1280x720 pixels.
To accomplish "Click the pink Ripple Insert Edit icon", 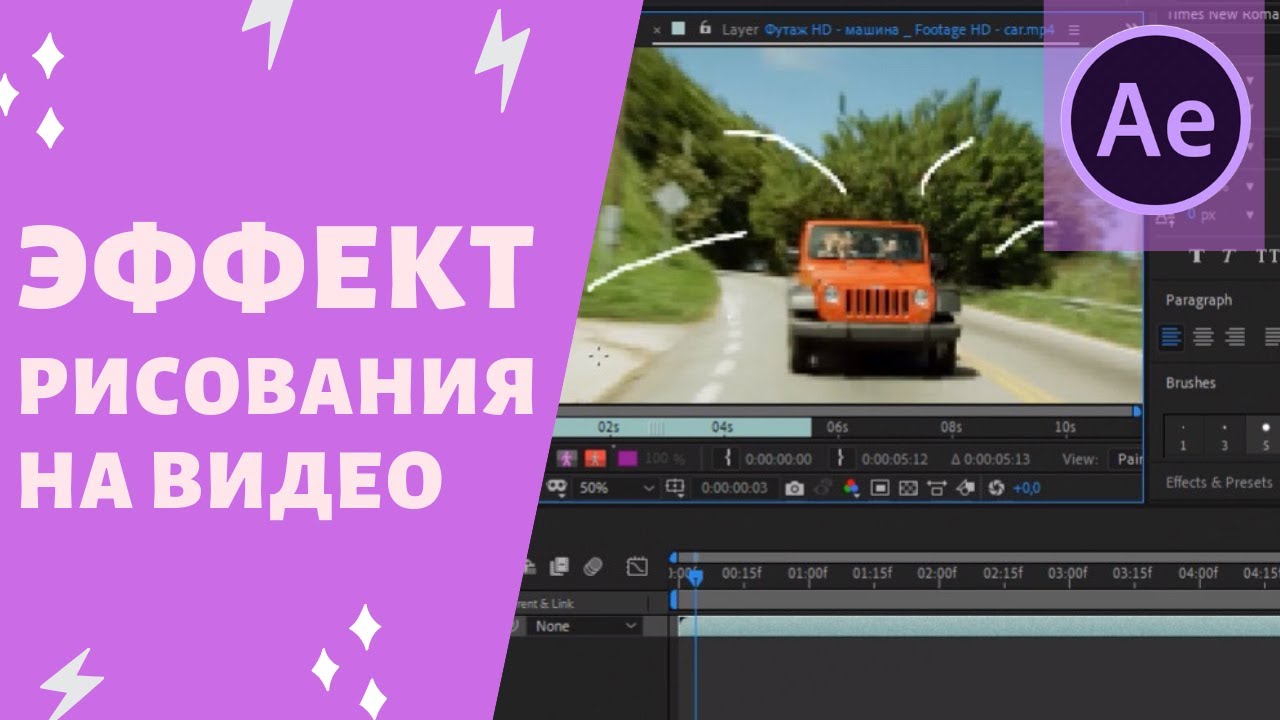I will (x=567, y=459).
